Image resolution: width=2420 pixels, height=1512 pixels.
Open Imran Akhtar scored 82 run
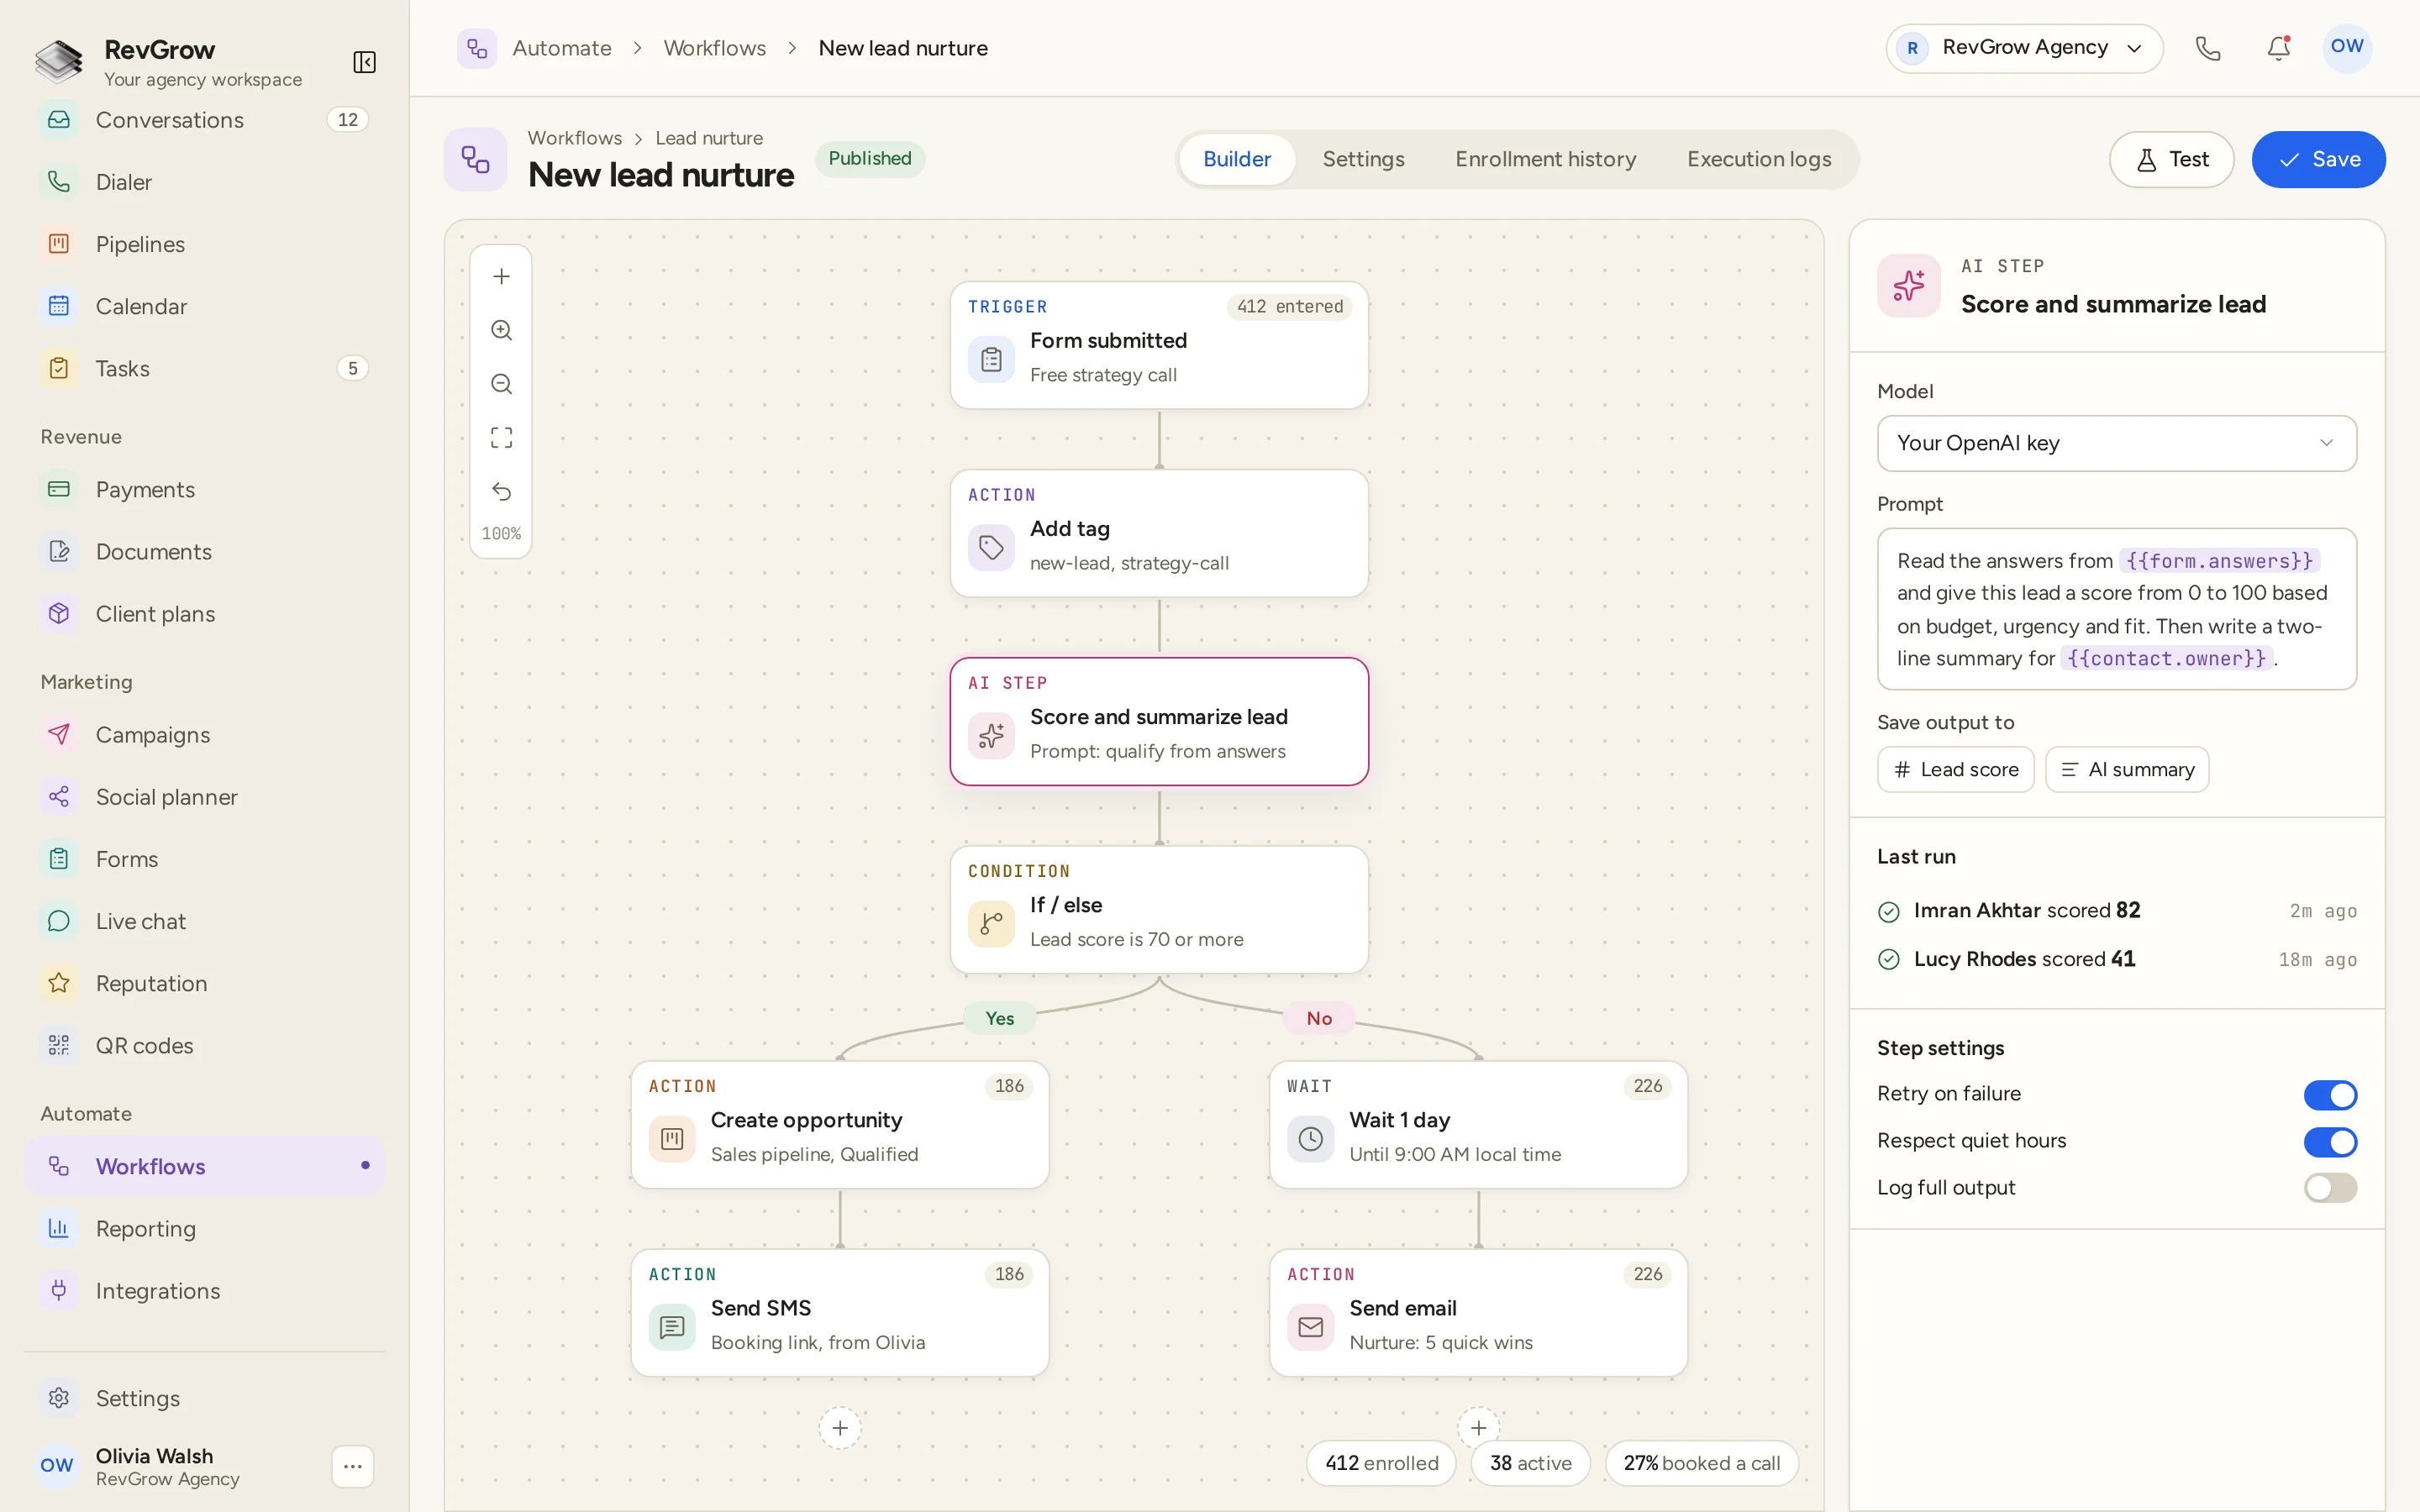2116,910
